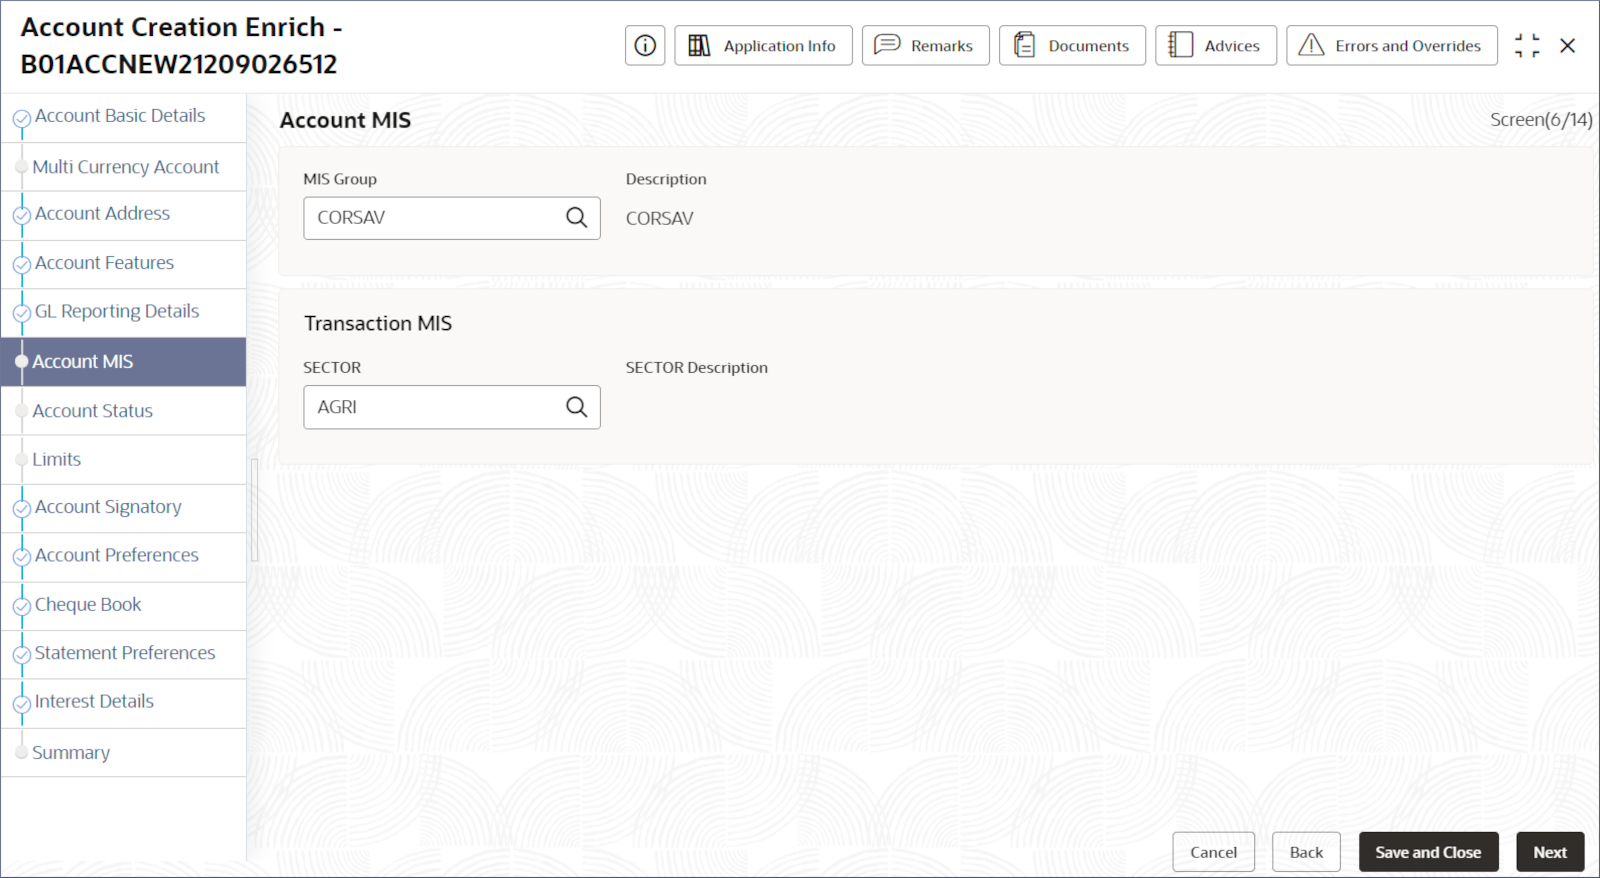
Task: Click the Advices notebook icon
Action: [1180, 45]
